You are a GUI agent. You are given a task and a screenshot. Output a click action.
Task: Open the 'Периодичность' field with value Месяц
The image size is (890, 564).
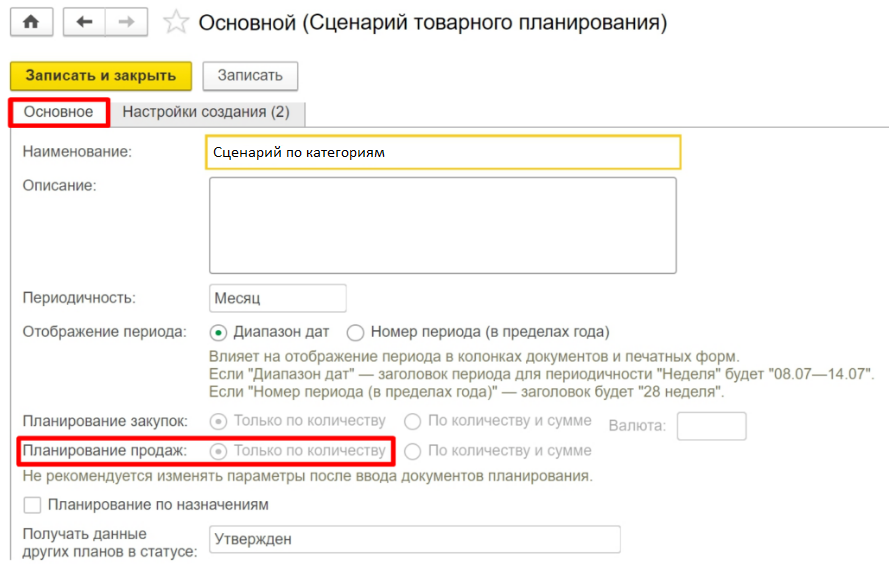(x=278, y=298)
